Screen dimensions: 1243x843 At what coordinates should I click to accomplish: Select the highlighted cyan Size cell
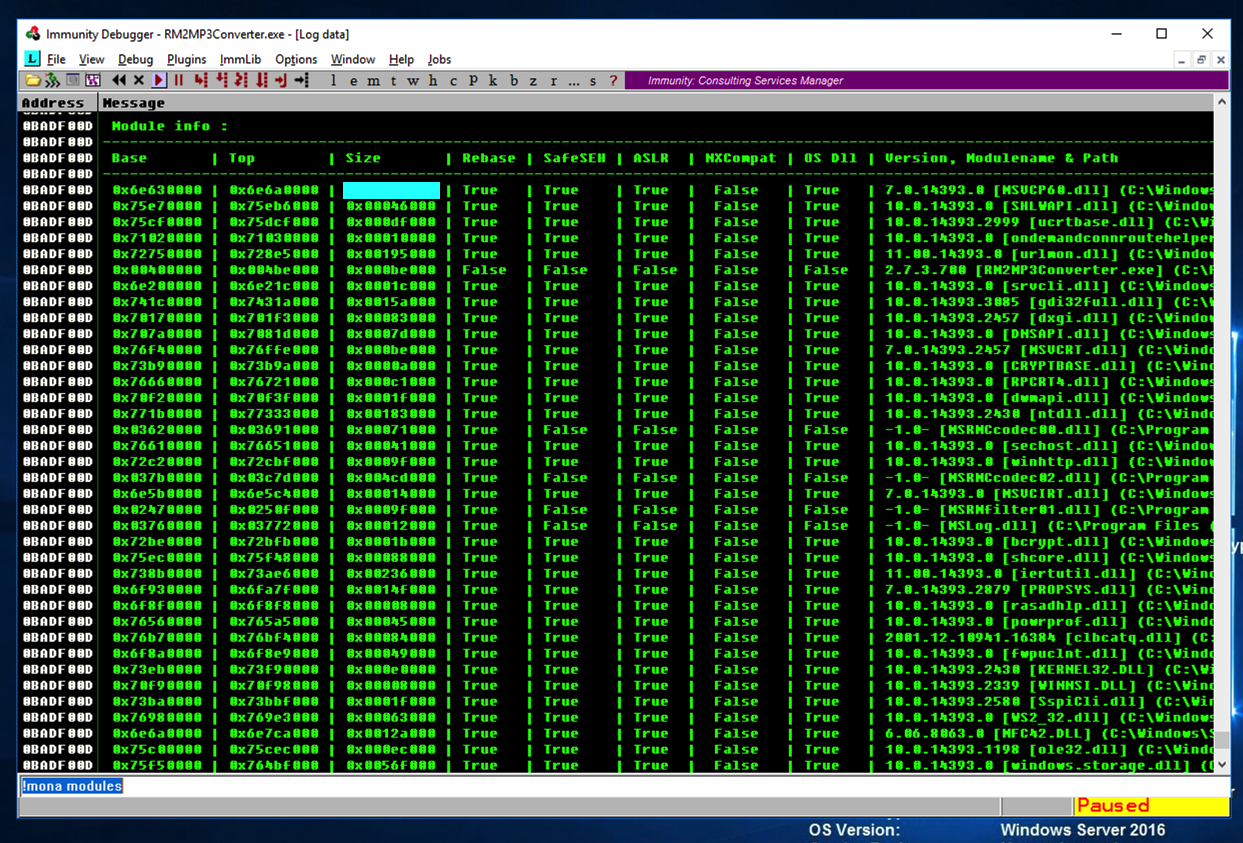[391, 190]
